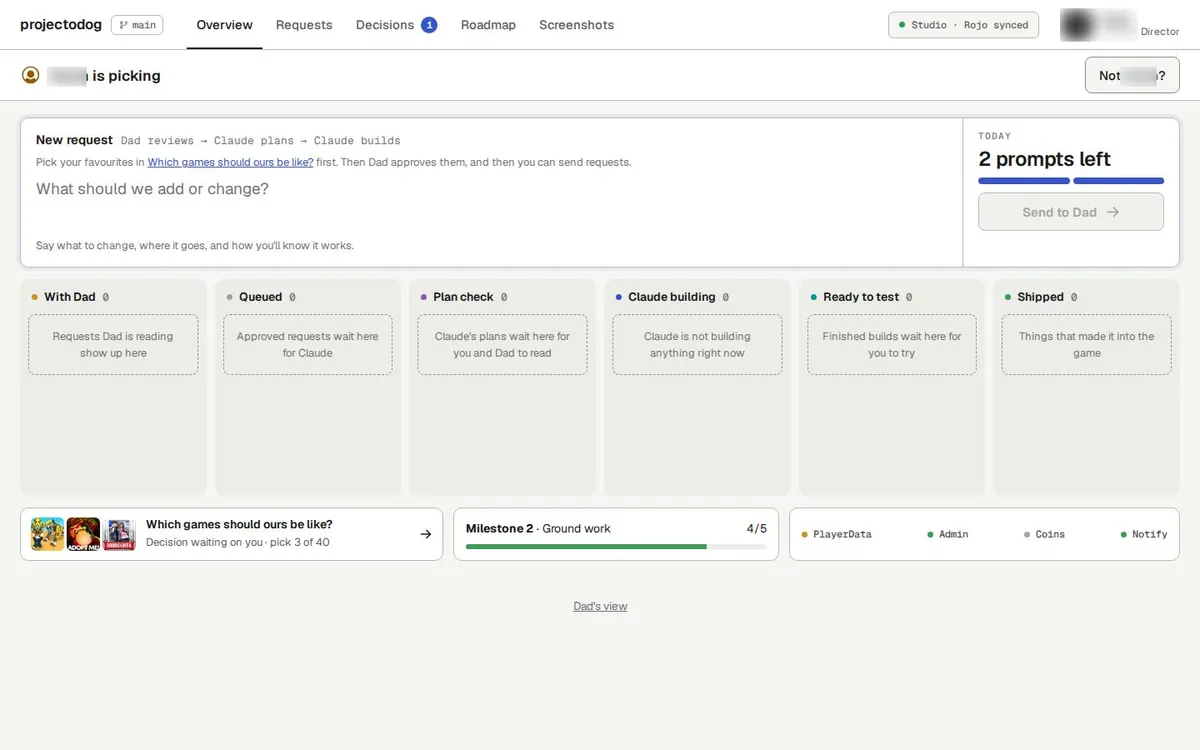Select the Queued column header
The image size is (1200, 750).
pyautogui.click(x=260, y=297)
